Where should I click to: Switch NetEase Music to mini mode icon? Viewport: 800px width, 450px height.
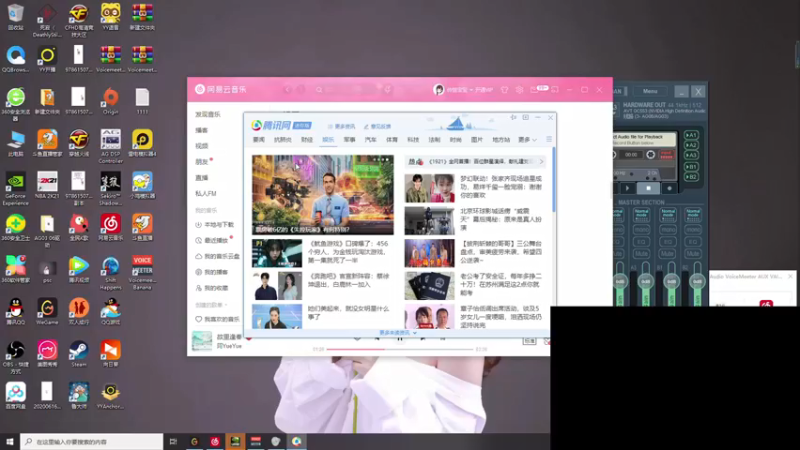pyautogui.click(x=555, y=90)
